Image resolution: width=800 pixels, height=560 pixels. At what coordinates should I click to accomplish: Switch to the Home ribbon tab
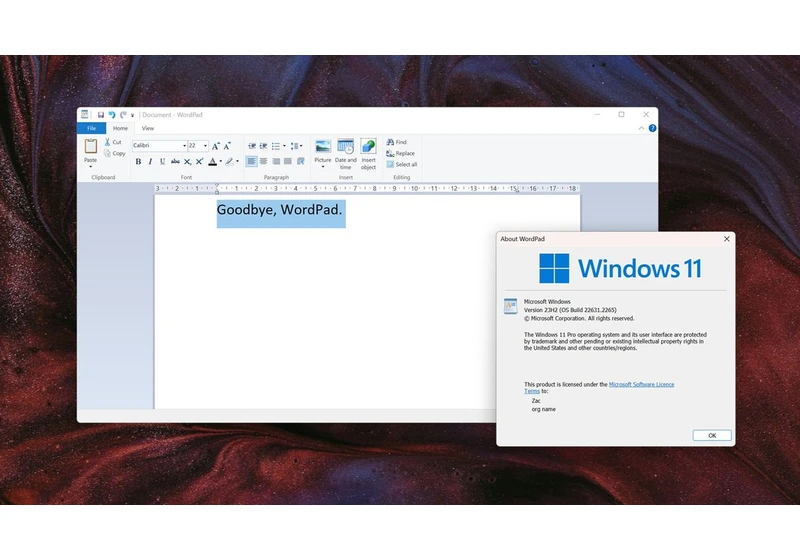click(x=120, y=128)
